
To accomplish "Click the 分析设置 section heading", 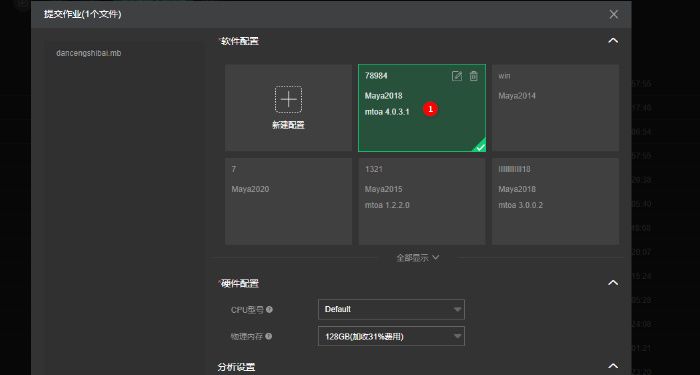I will click(237, 367).
